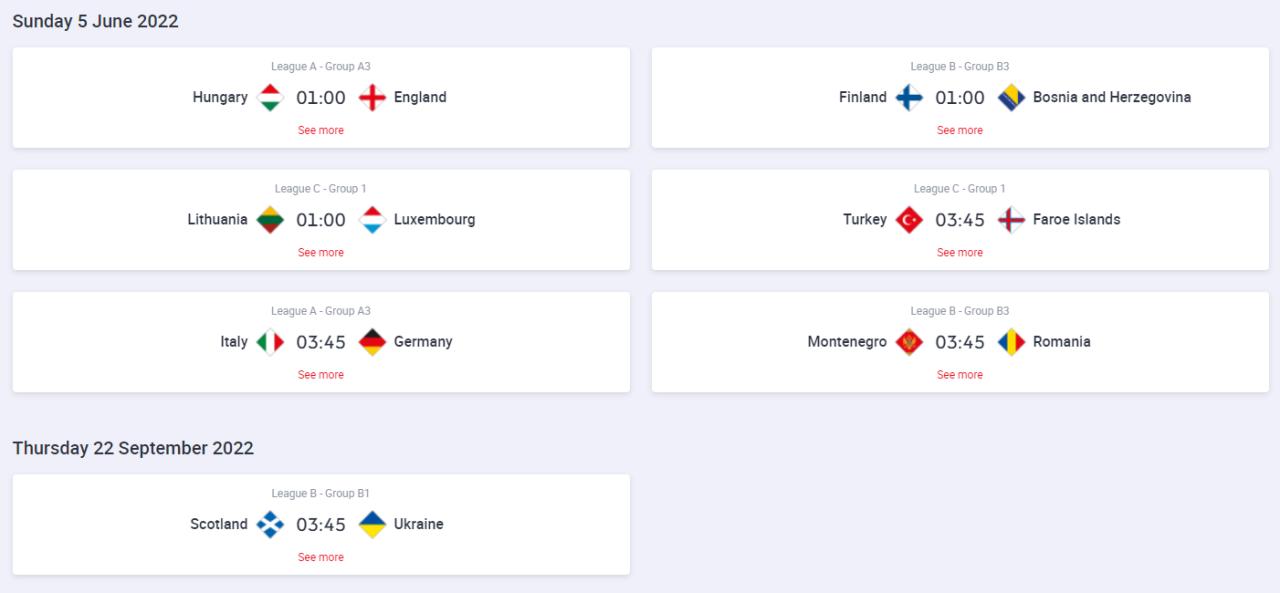
Task: Open See more for Montenegro vs Romania
Action: (960, 374)
